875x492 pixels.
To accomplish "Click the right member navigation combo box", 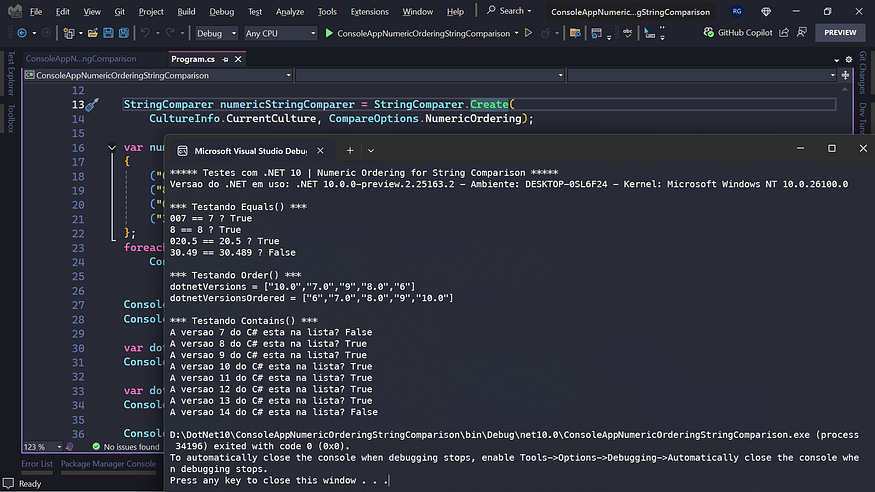I will (702, 75).
